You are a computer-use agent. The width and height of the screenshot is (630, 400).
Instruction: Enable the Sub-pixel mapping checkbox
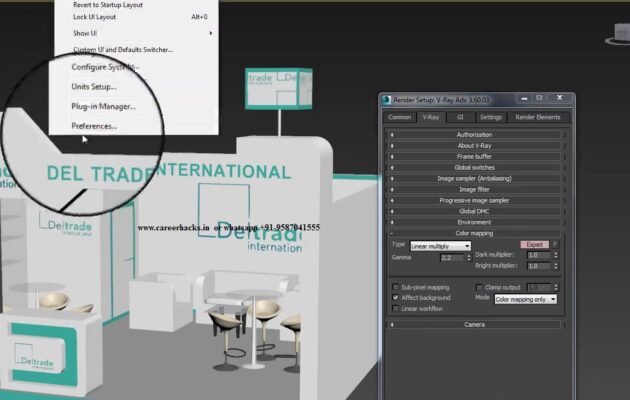click(396, 287)
